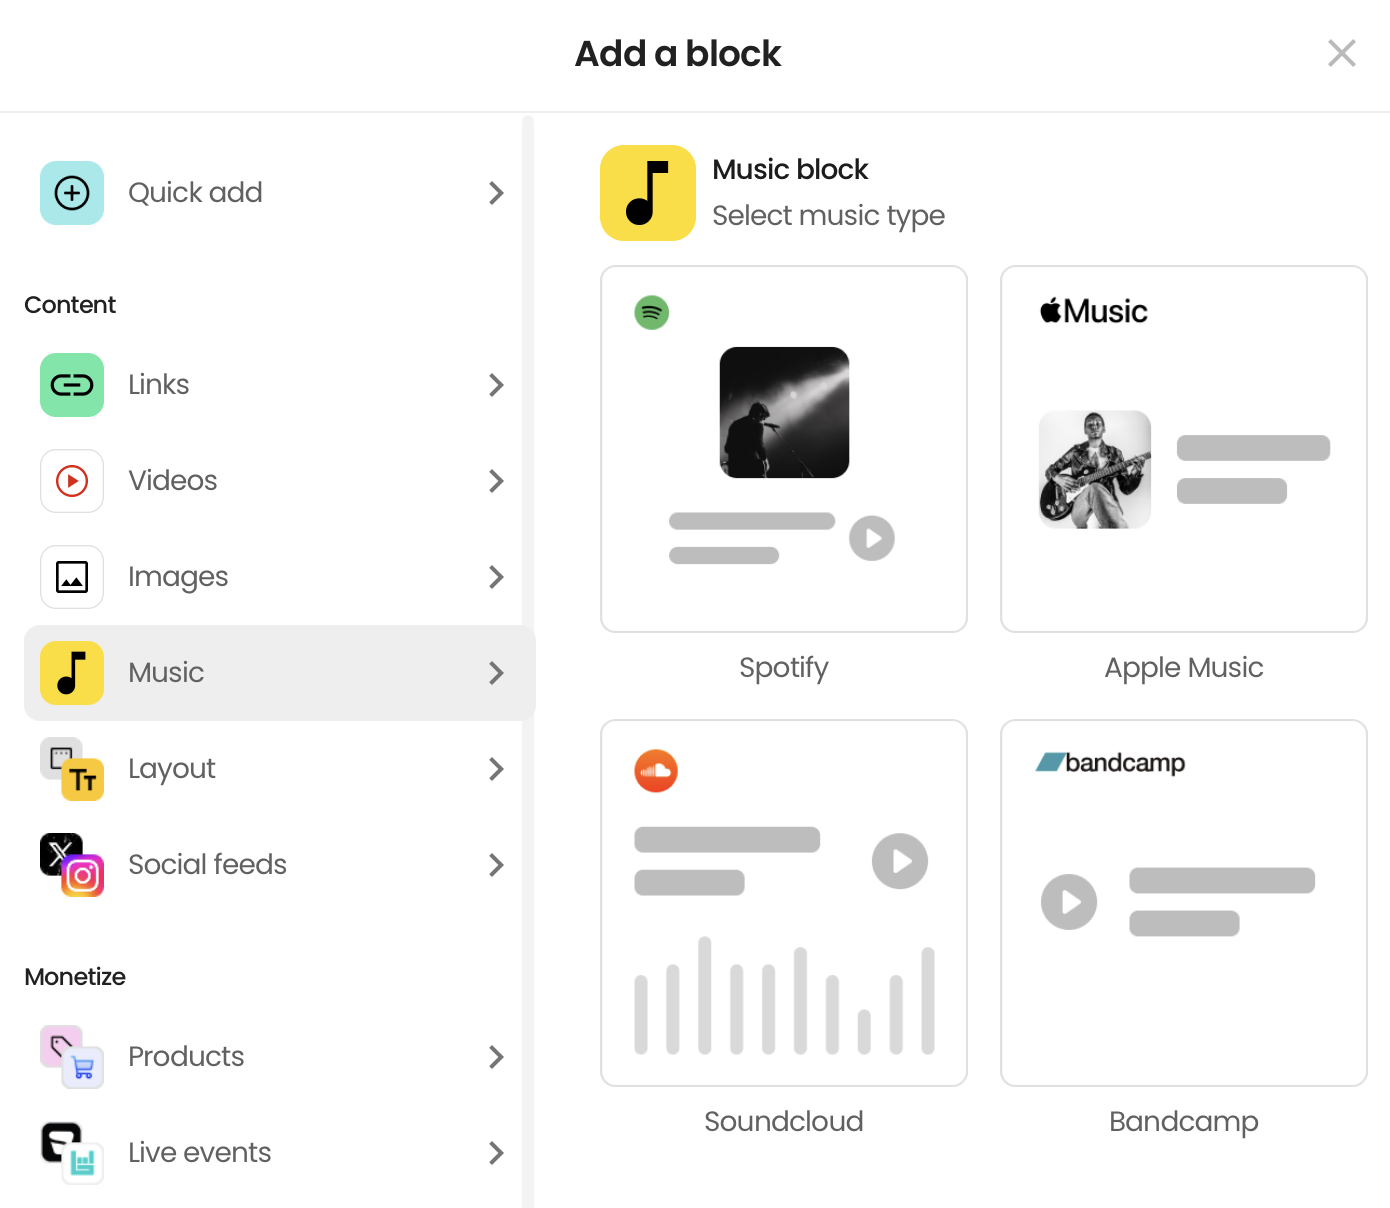Select the Bandcamp music type card
This screenshot has width=1390, height=1208.
click(1184, 903)
